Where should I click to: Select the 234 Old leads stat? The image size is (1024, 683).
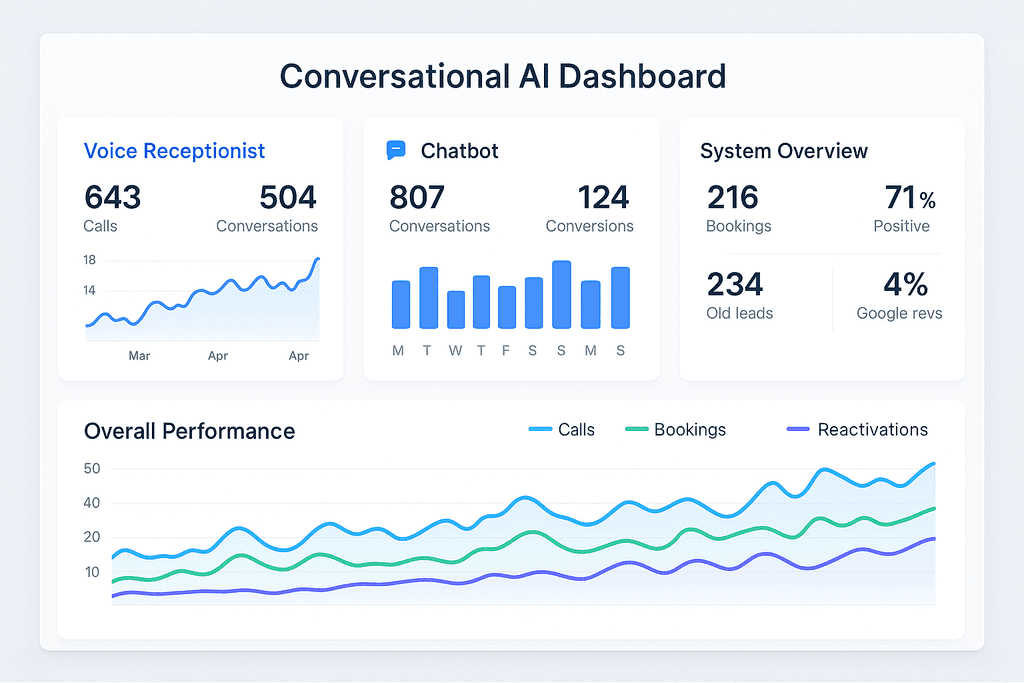coord(739,296)
